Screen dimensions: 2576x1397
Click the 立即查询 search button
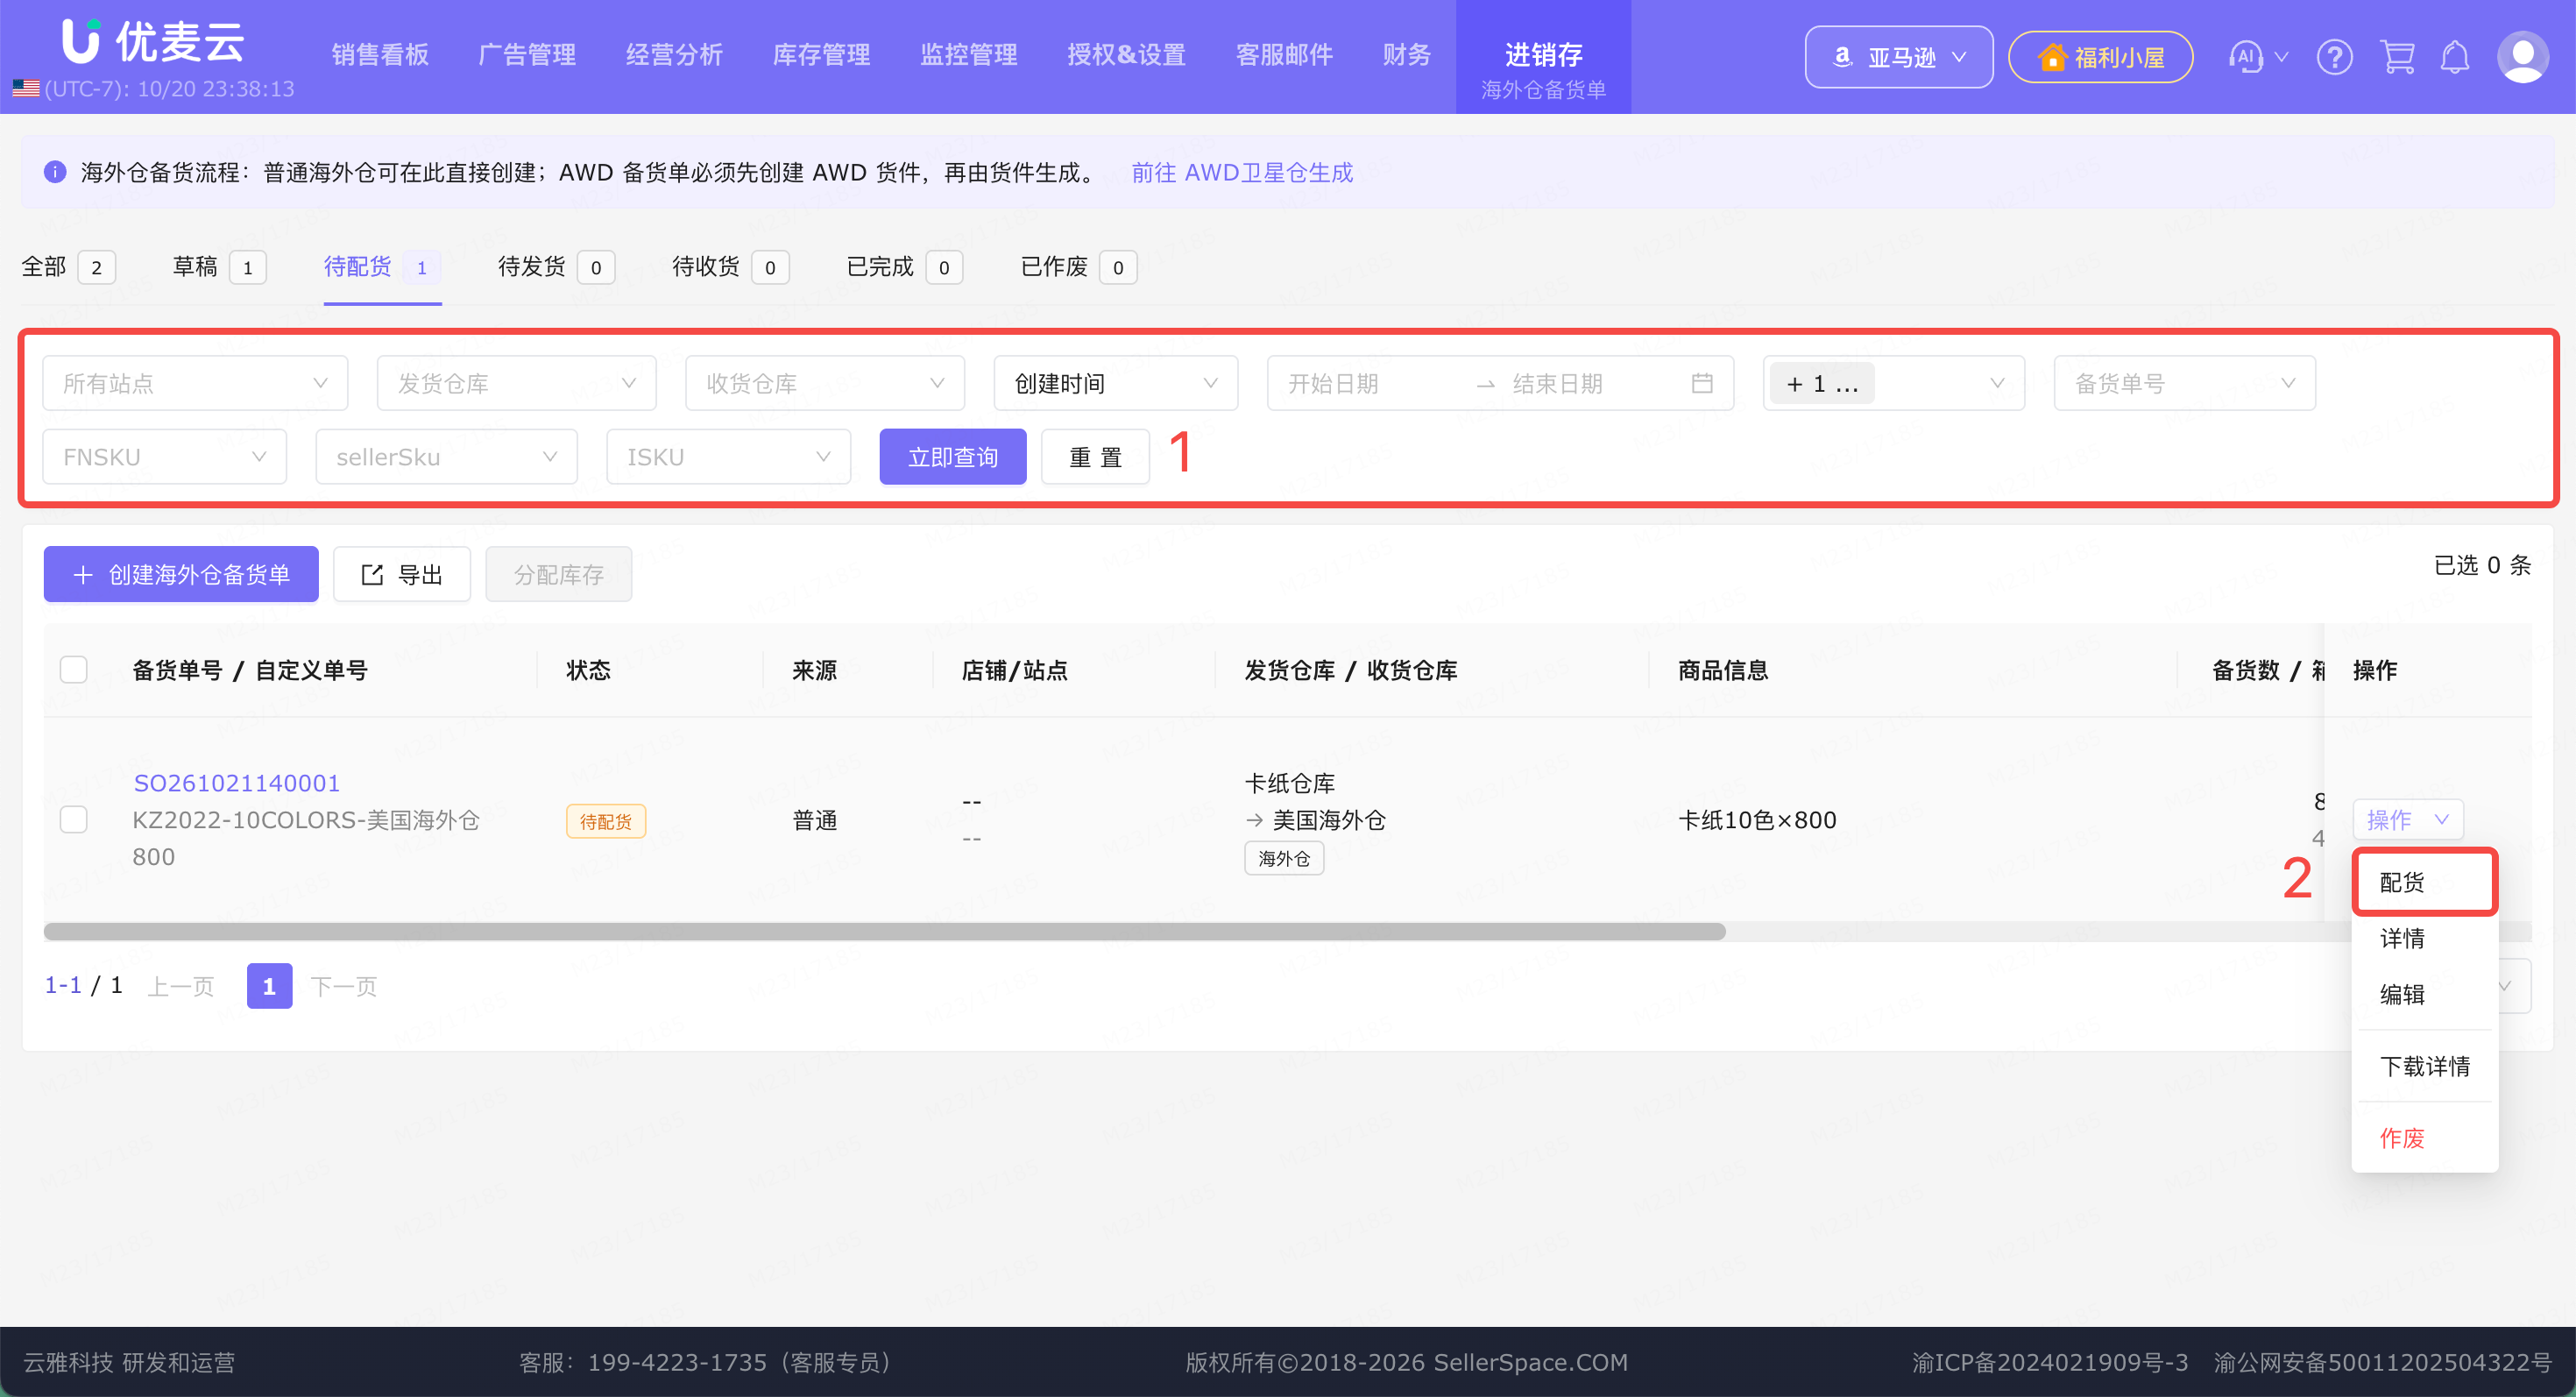[953, 457]
